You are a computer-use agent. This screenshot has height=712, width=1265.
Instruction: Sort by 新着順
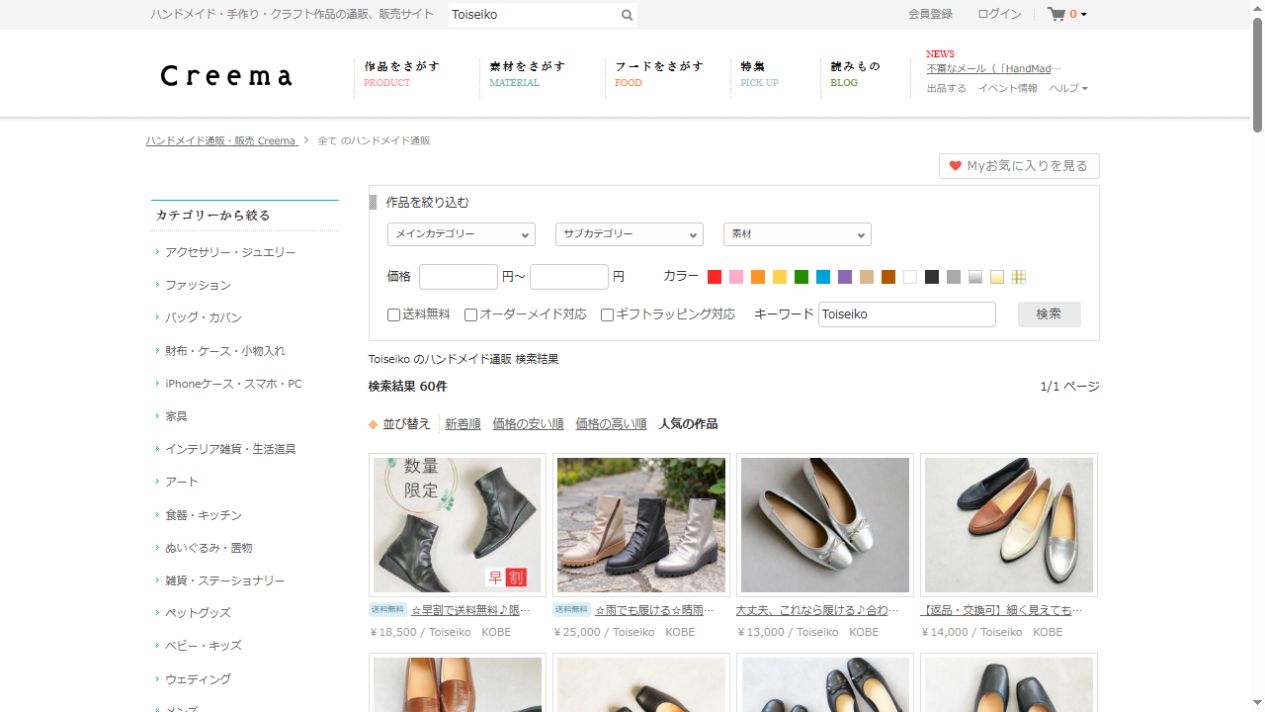(463, 424)
